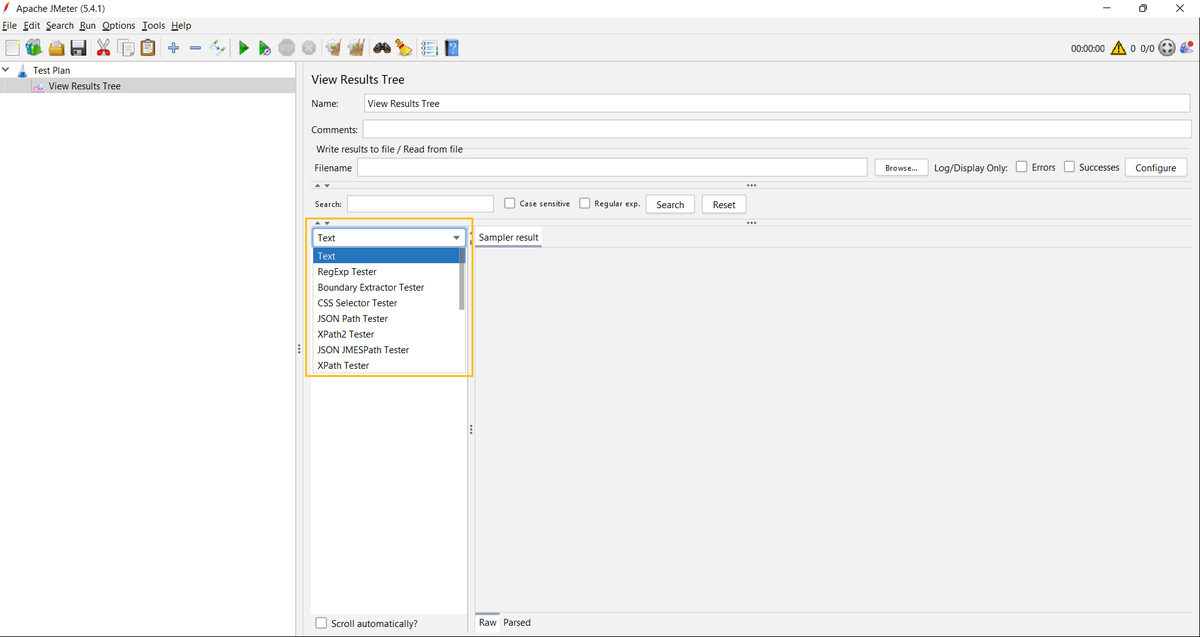1200x637 pixels.
Task: Create a new test plan with New icon
Action: 12,47
